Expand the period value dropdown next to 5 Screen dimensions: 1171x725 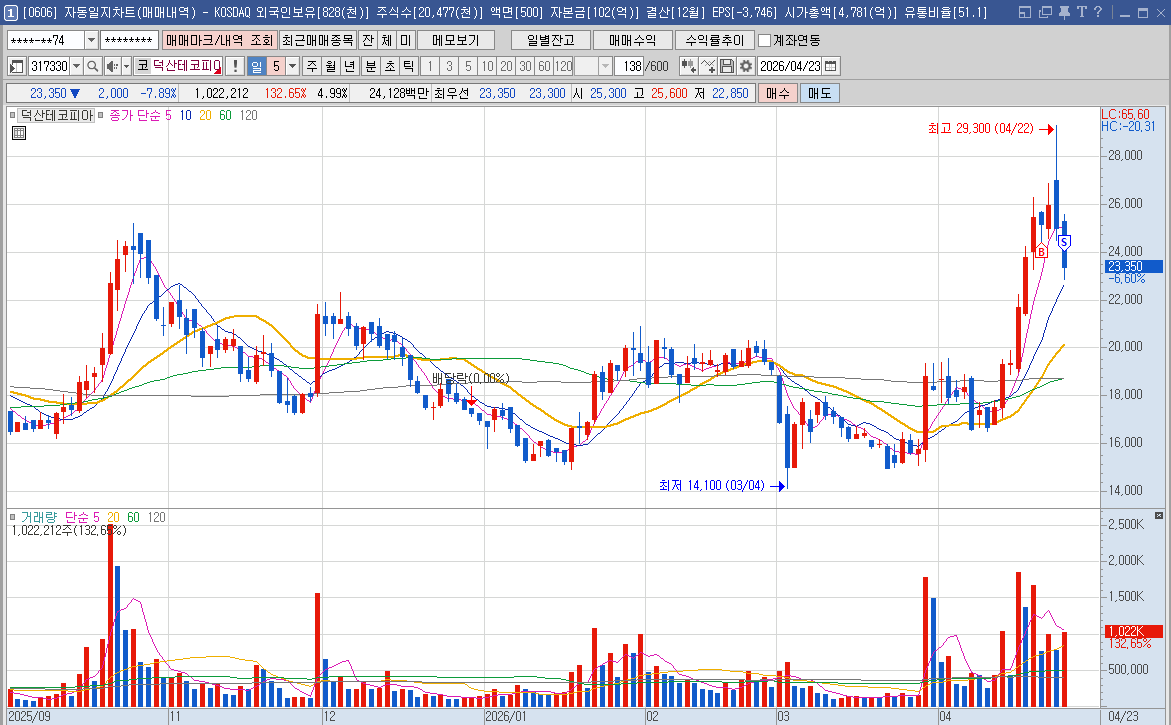coord(292,66)
